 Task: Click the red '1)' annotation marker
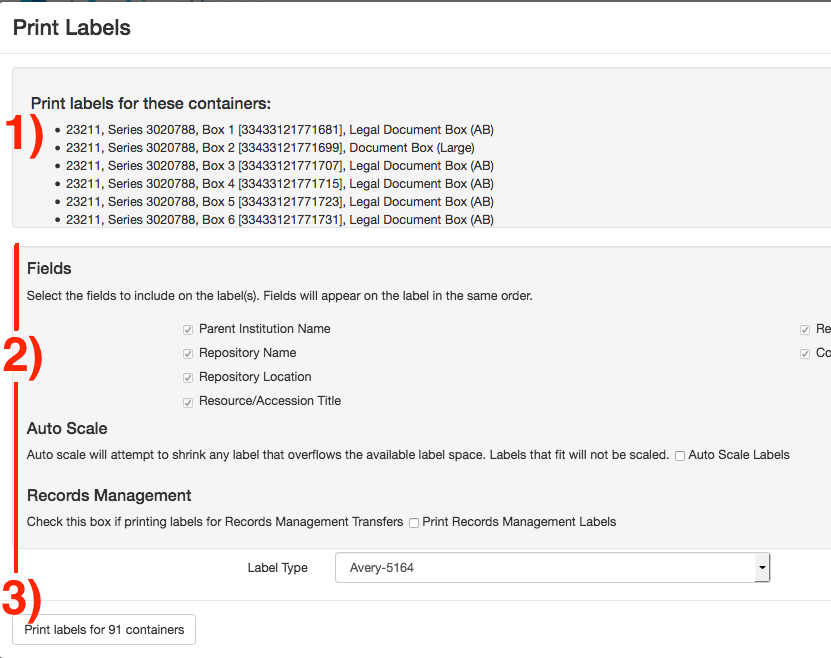click(24, 134)
